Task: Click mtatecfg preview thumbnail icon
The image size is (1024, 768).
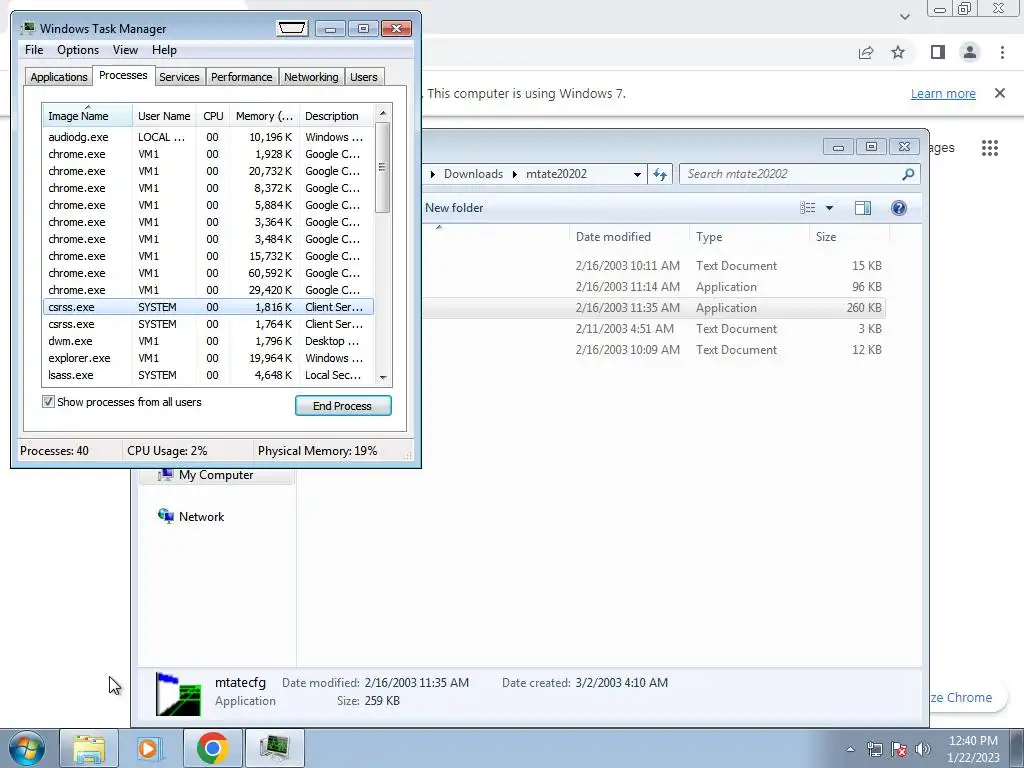Action: coord(178,694)
